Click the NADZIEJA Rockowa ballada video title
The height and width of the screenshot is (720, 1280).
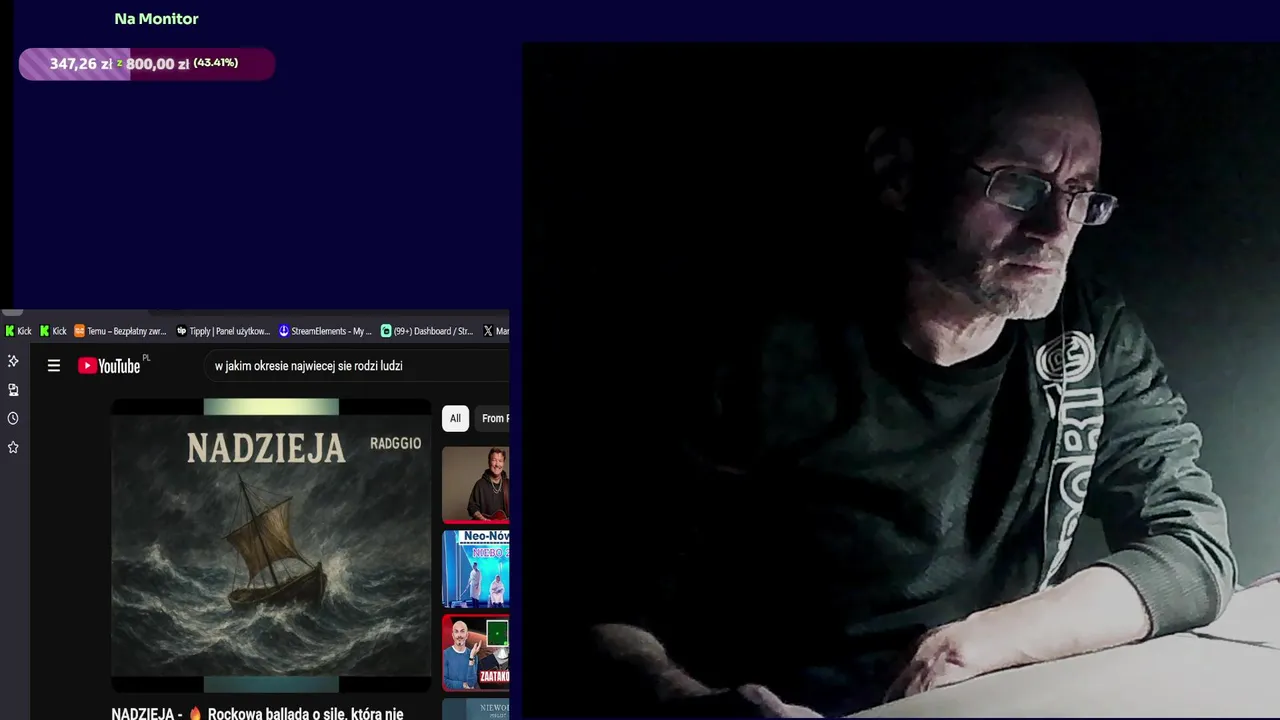pyautogui.click(x=257, y=713)
